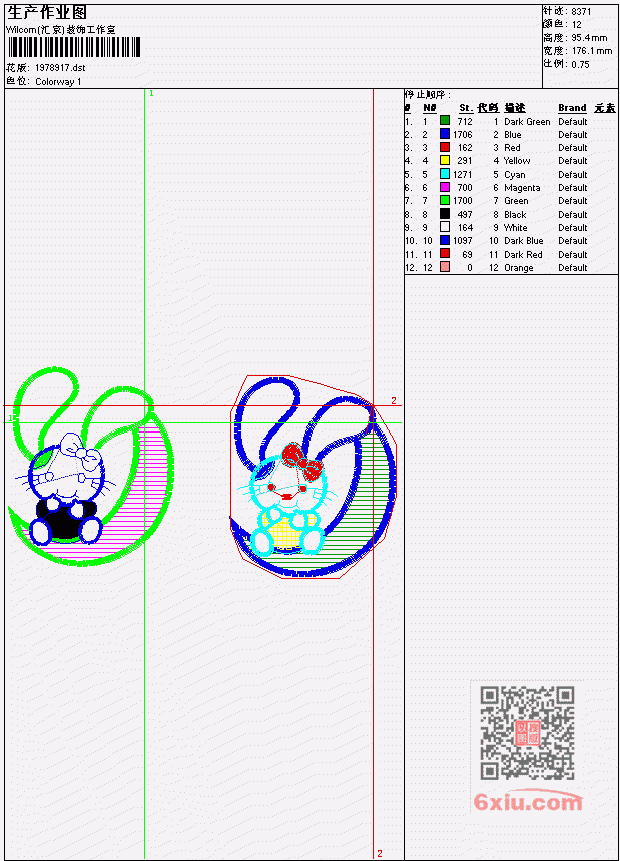
Task: Click the 'Orange' color description
Action: coord(518,268)
